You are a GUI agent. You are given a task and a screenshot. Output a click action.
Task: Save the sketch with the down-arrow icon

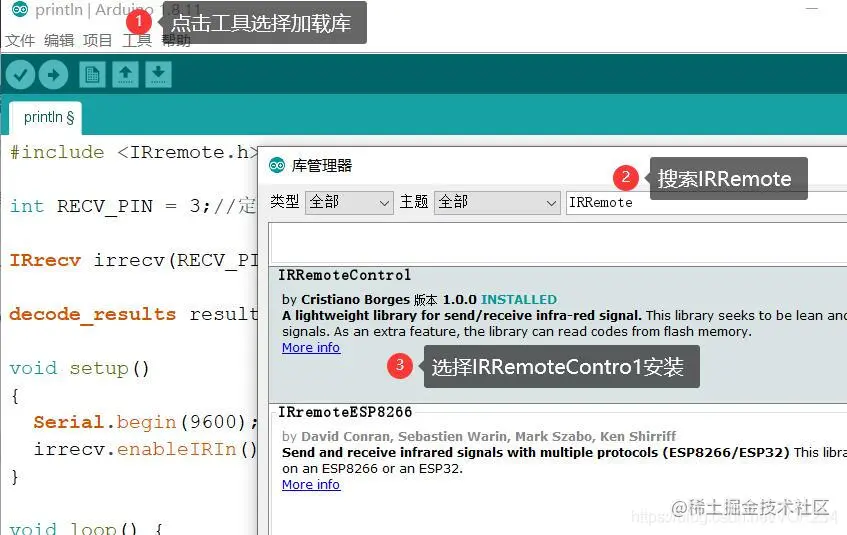click(x=158, y=75)
